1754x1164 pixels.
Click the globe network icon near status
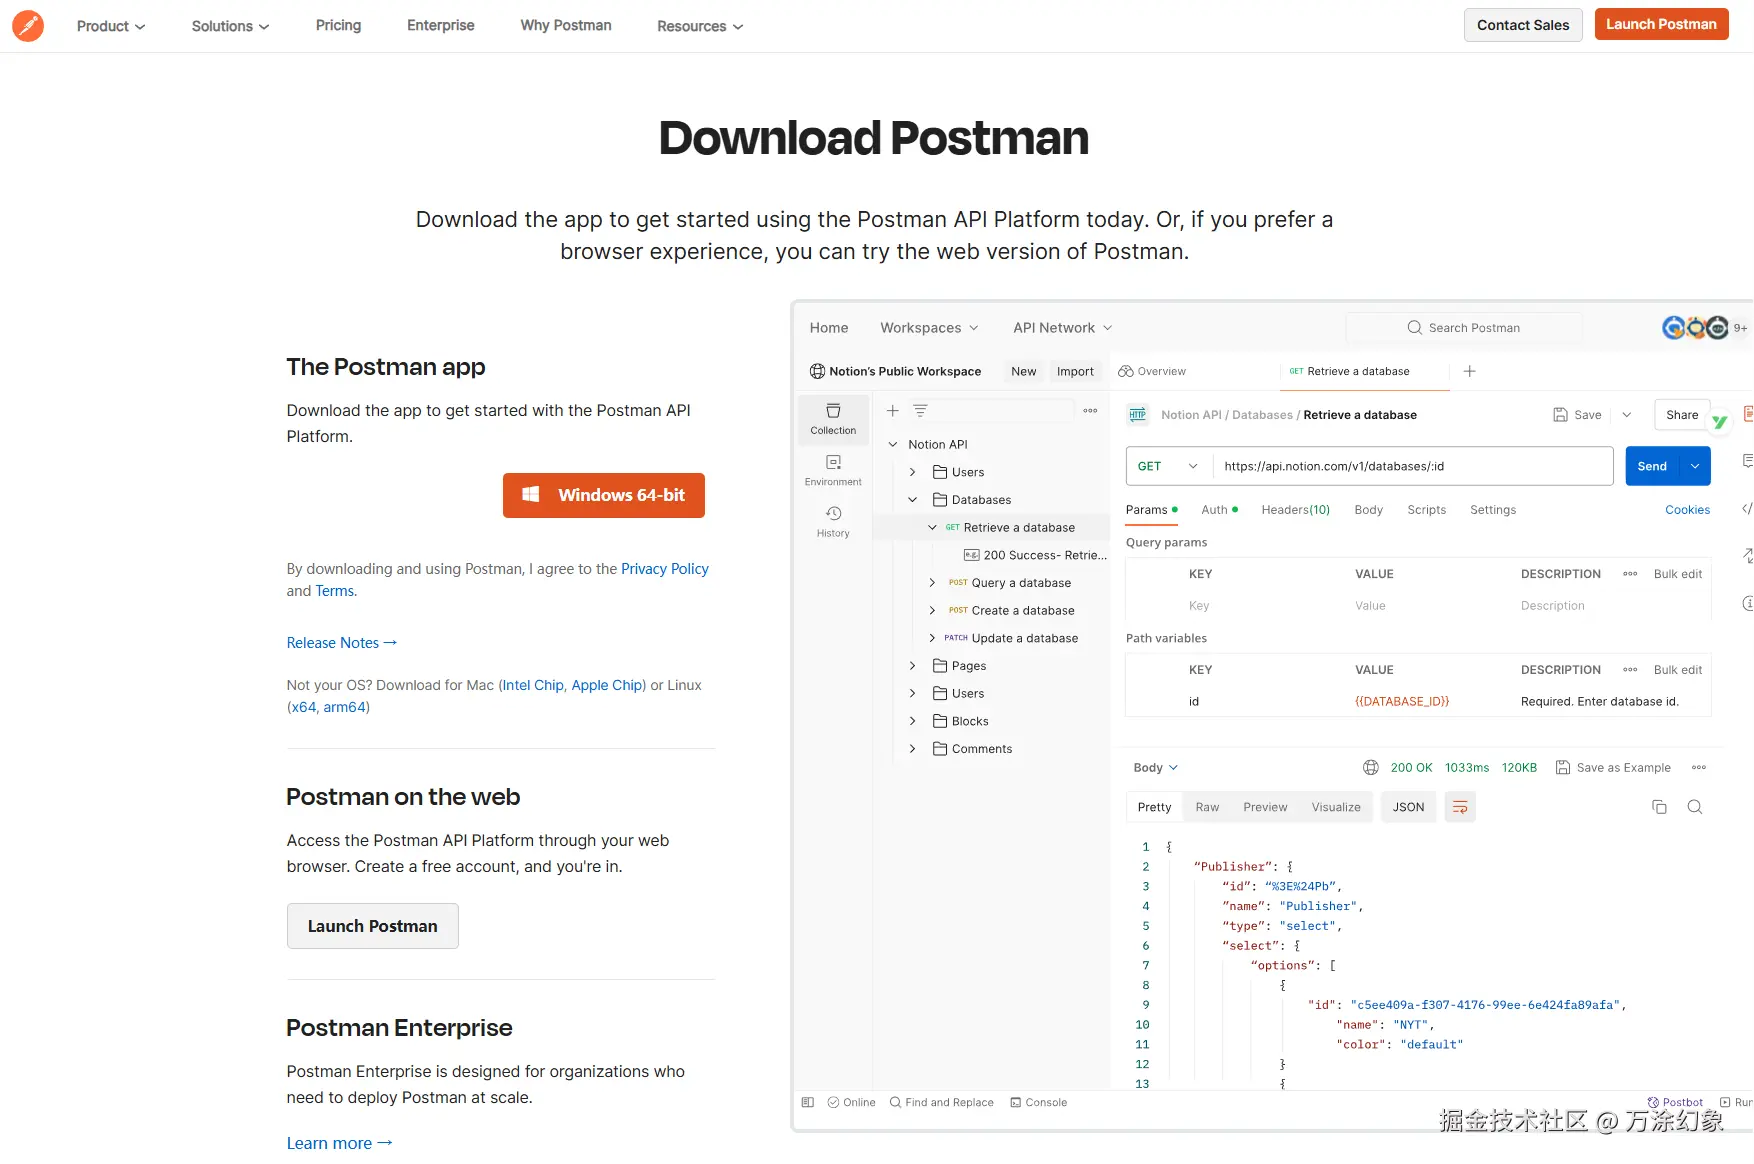[x=1371, y=768]
